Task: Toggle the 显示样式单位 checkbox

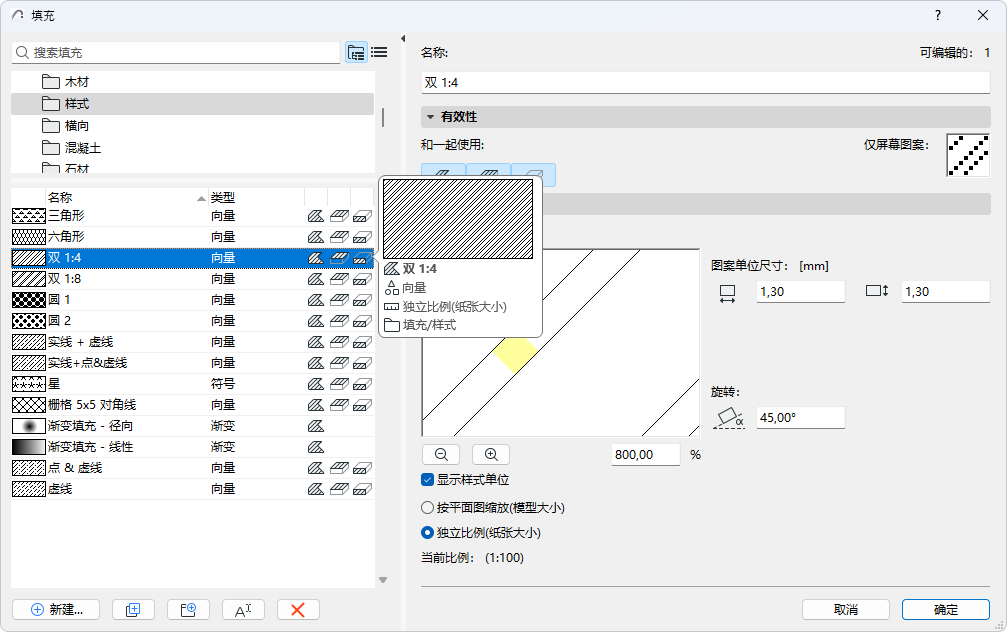Action: [428, 480]
